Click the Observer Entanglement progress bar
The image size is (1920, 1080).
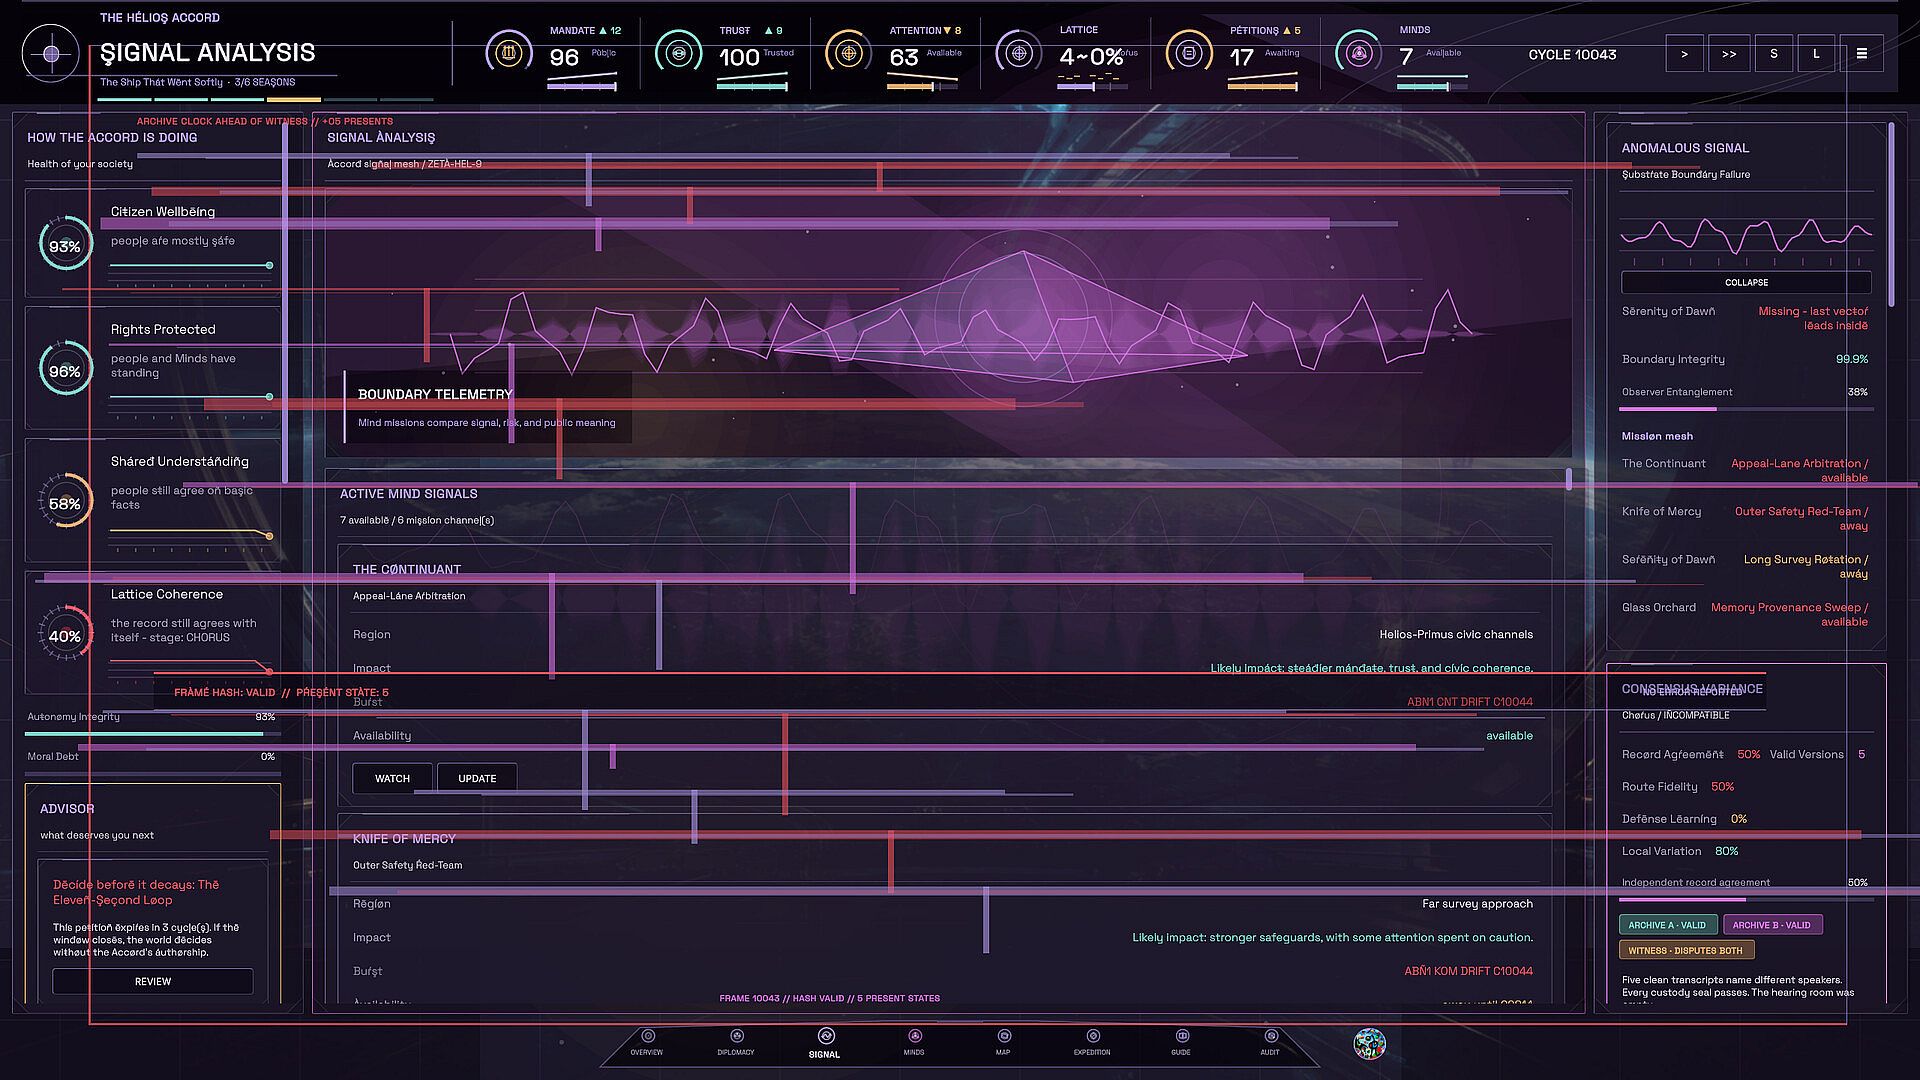(1746, 409)
